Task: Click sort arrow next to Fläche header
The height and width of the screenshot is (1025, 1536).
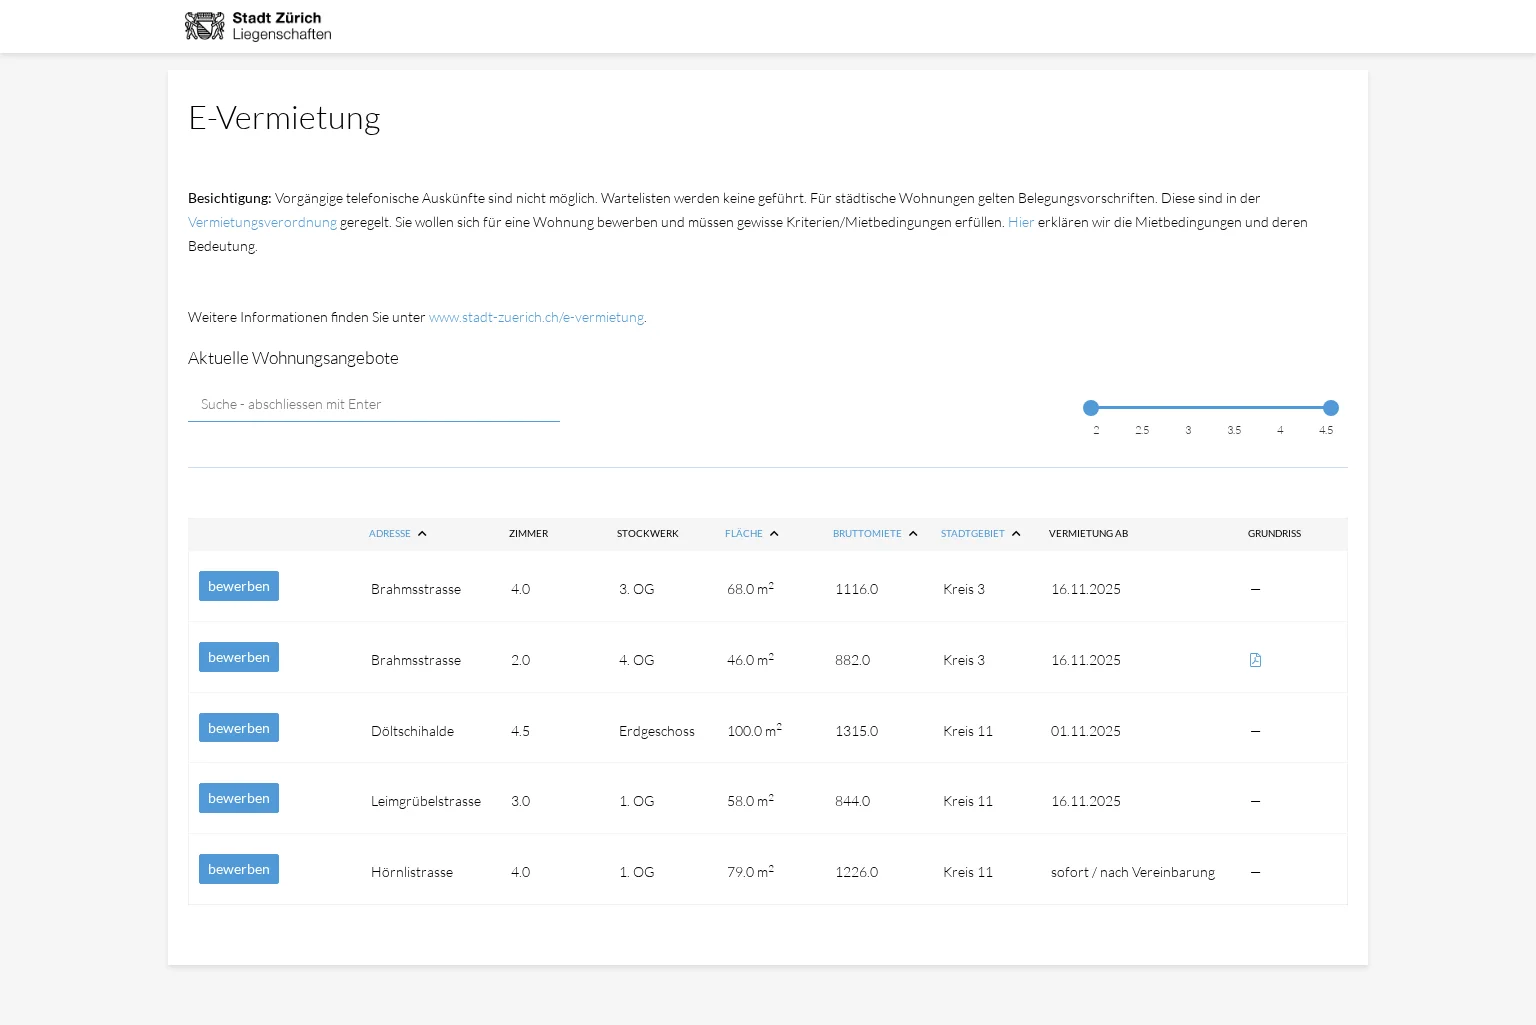Action: (774, 534)
